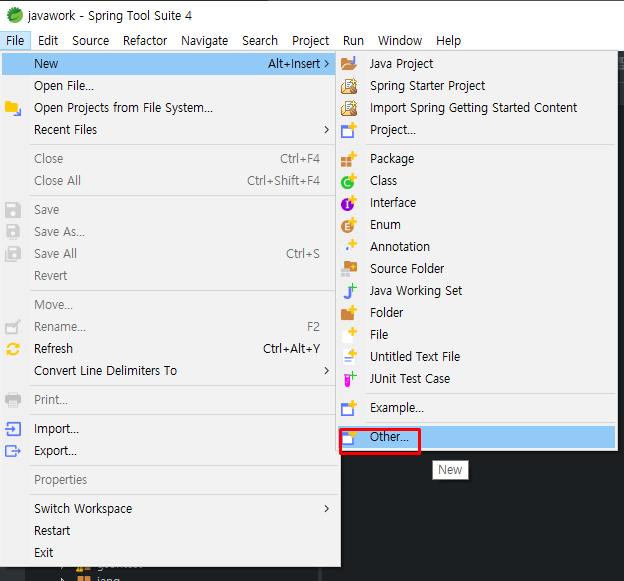
Task: Select Spring Starter Project
Action: (477, 86)
